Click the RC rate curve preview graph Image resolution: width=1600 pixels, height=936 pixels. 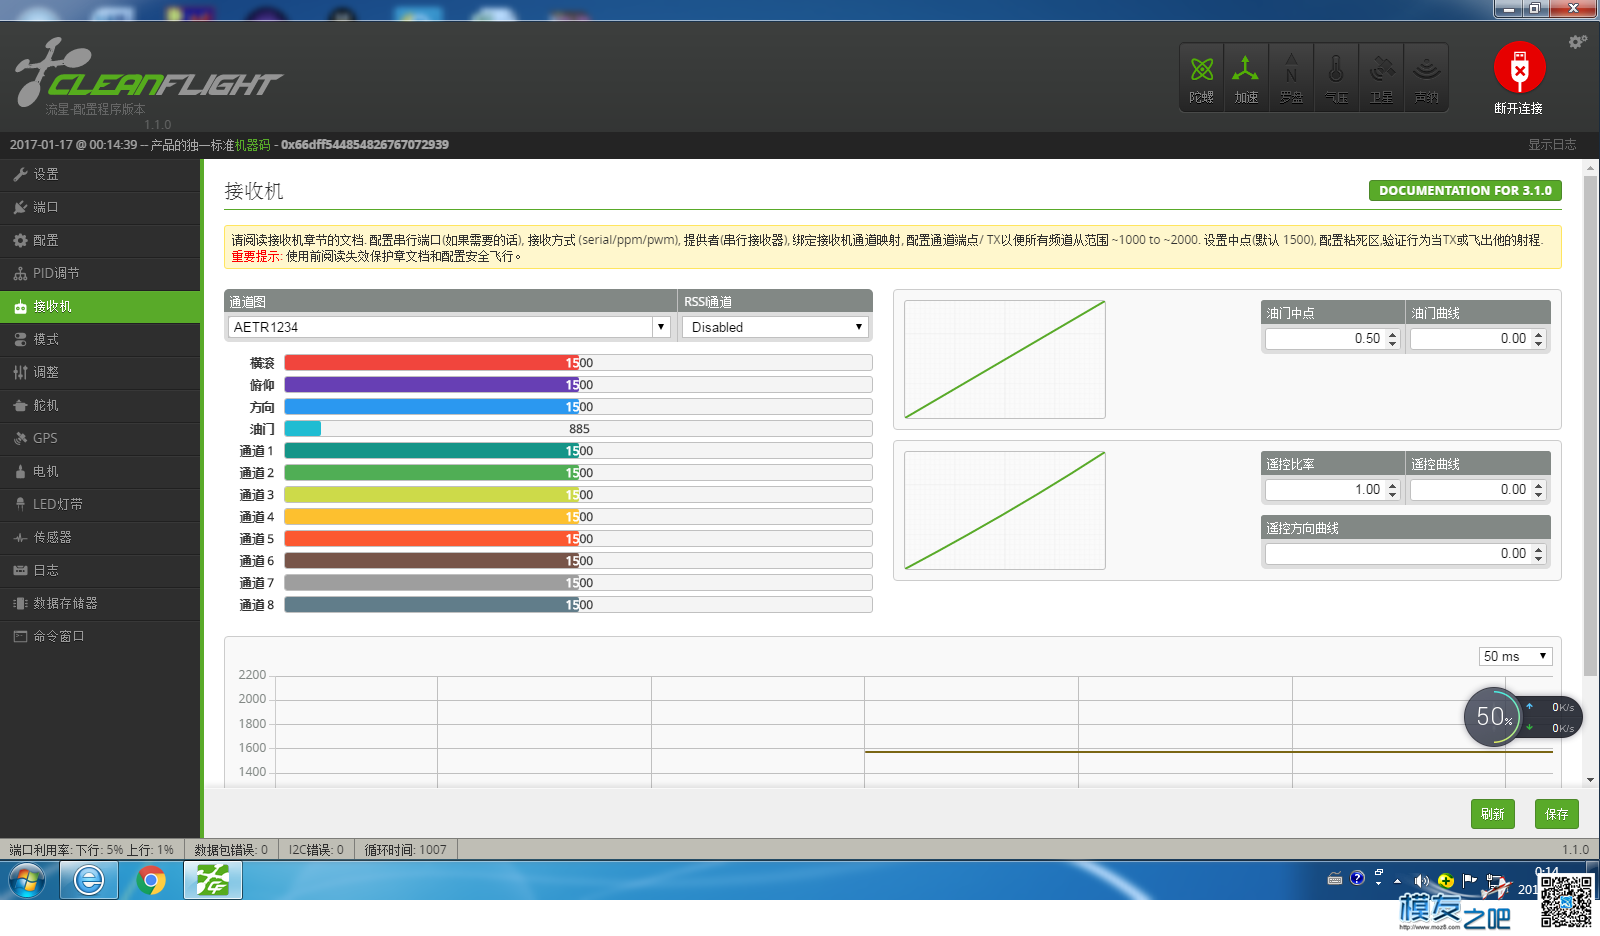coord(1005,510)
